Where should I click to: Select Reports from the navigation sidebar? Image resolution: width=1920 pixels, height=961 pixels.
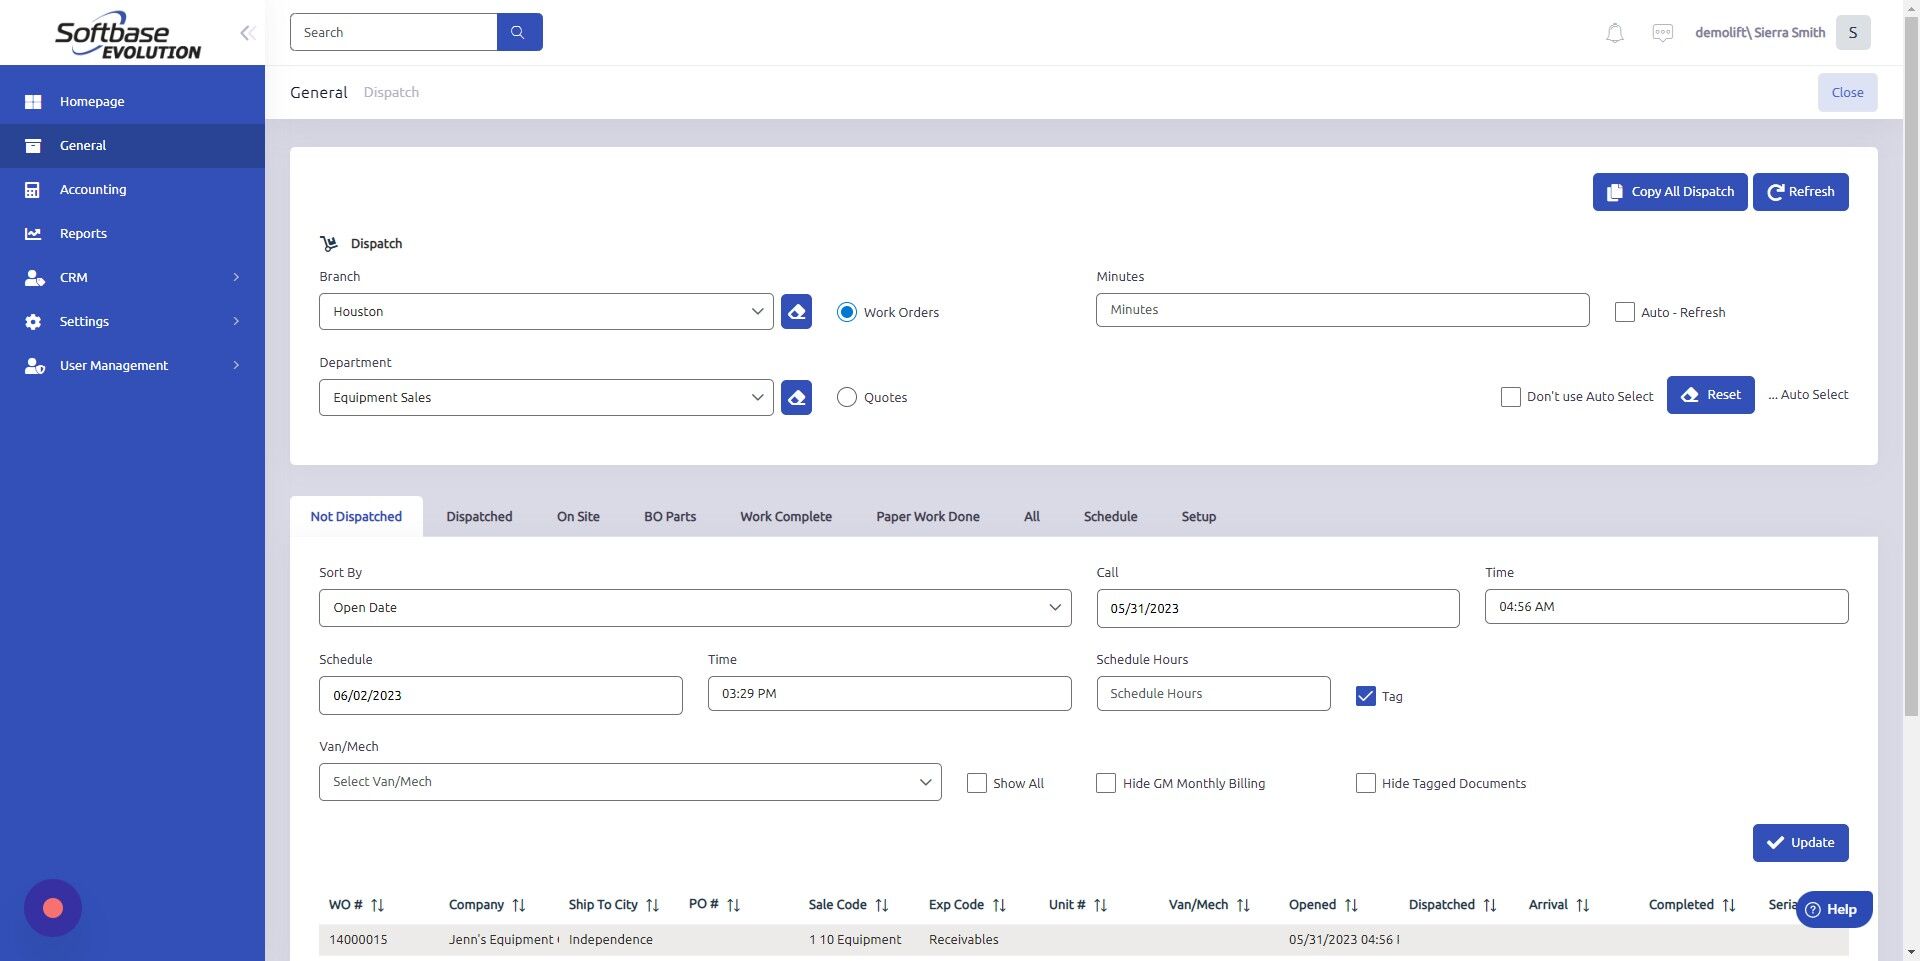click(x=82, y=233)
